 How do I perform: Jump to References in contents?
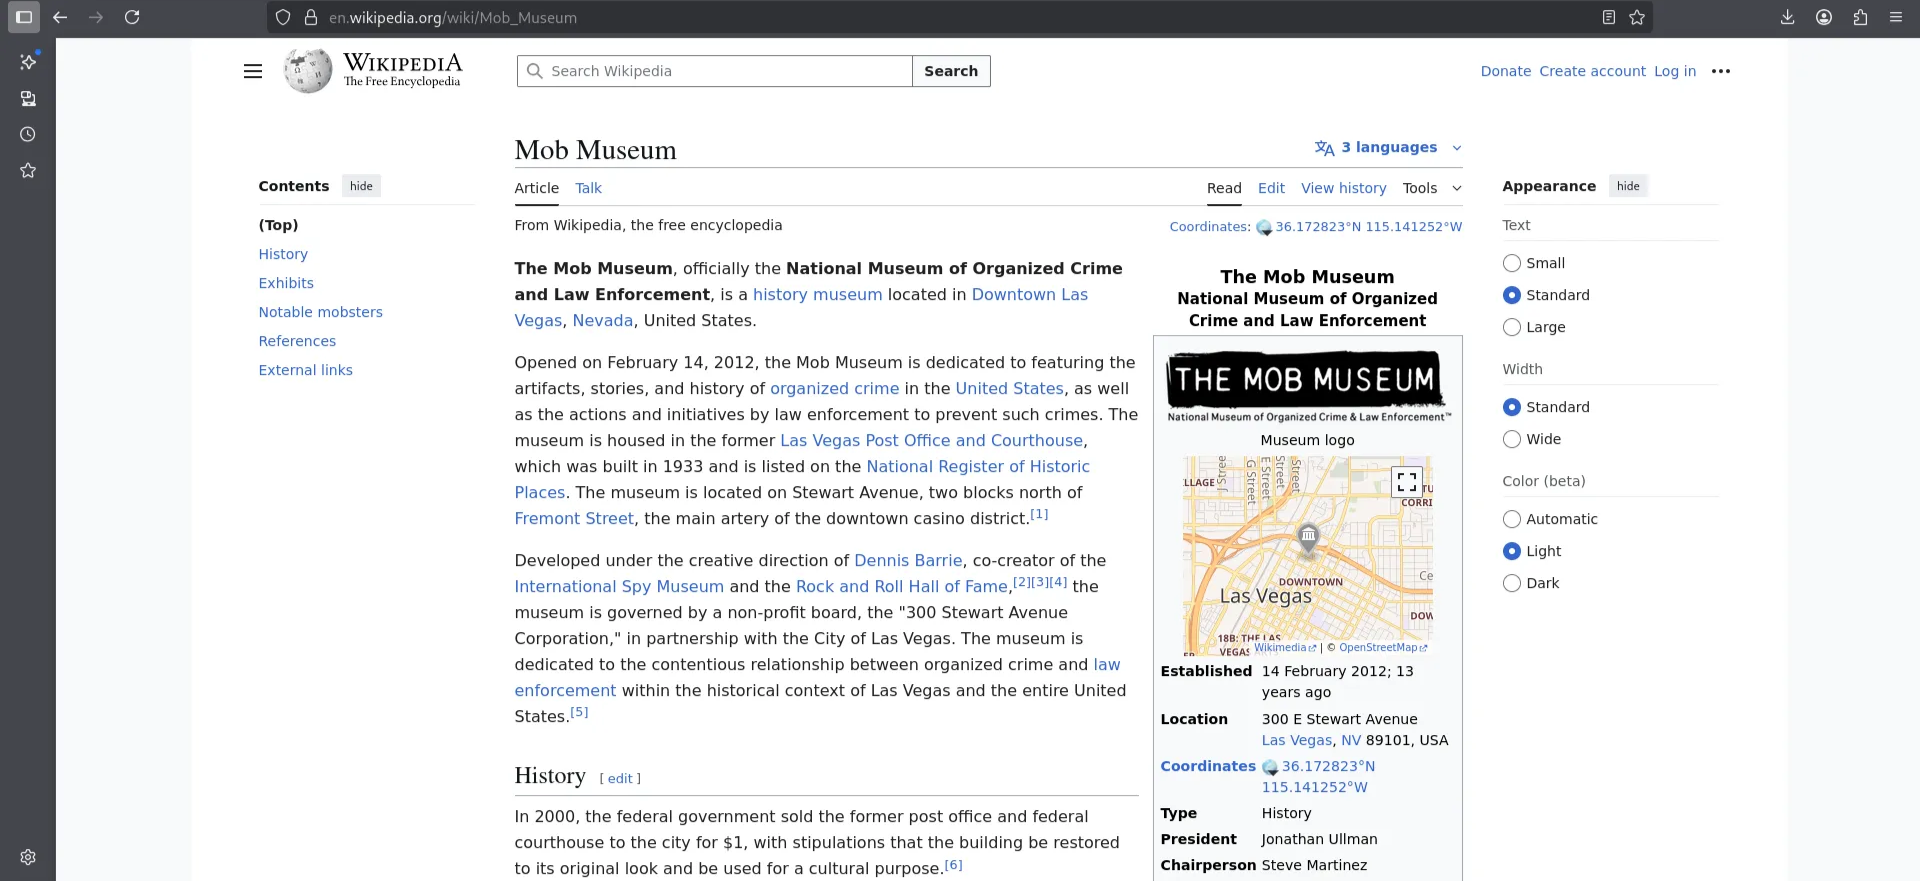click(297, 341)
